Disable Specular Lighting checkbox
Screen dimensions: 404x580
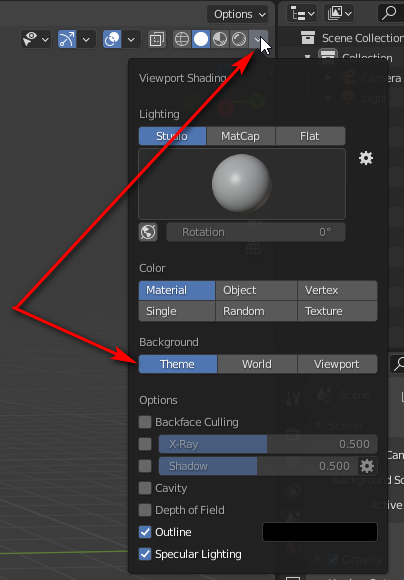coord(145,554)
